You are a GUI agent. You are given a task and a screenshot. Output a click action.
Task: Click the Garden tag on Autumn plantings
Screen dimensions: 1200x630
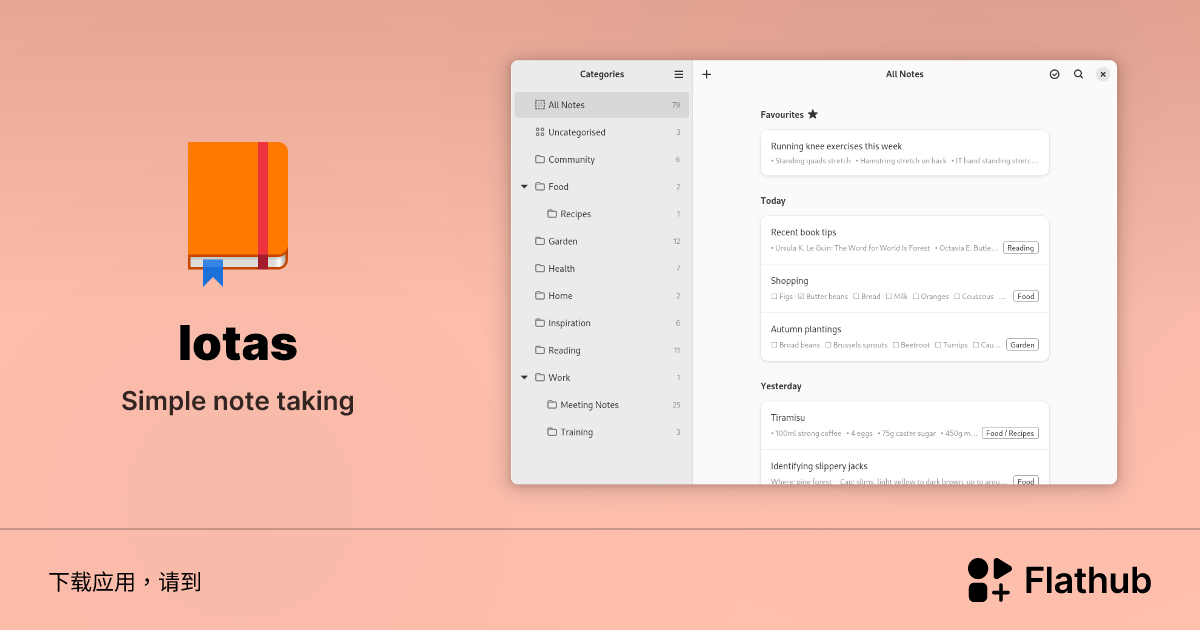pos(1022,345)
